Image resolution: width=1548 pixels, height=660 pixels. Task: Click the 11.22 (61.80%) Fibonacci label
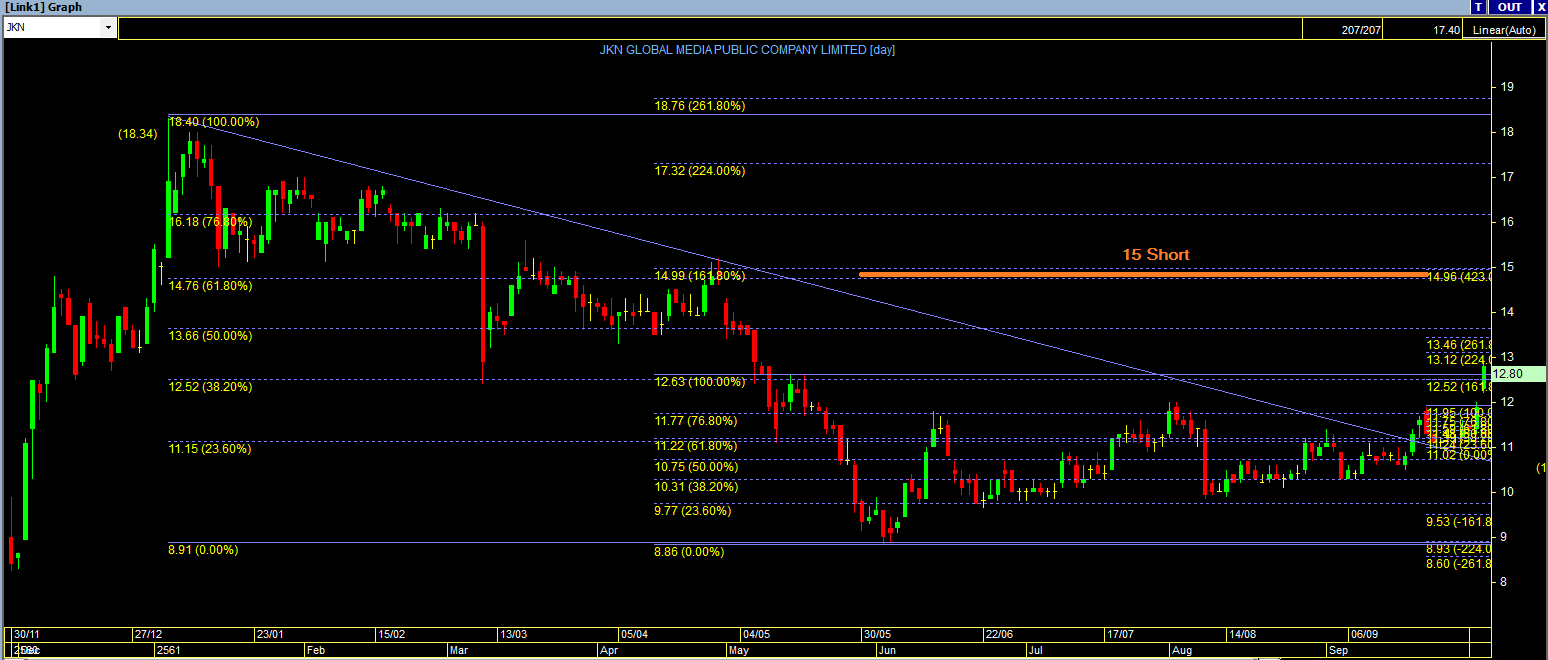696,446
